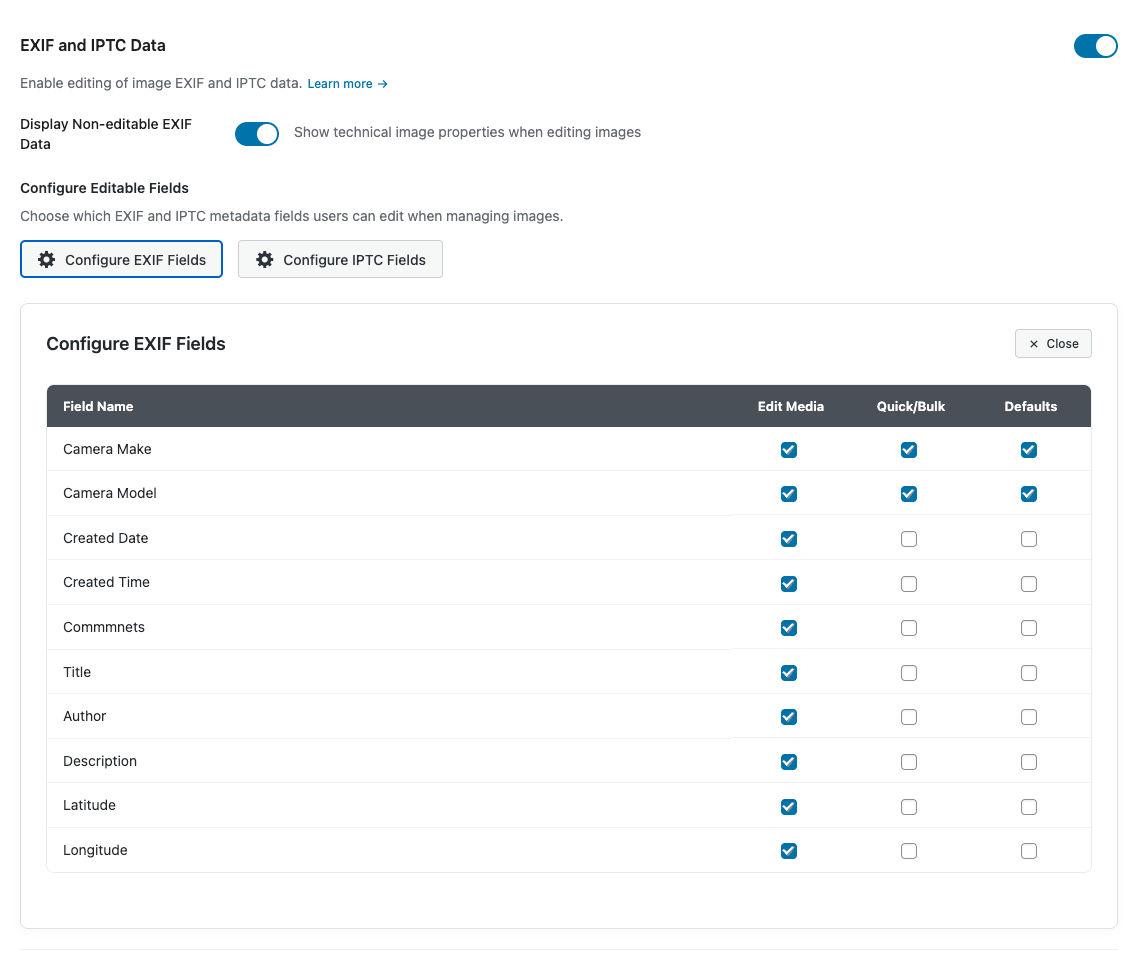This screenshot has height=953, width=1143.
Task: Uncheck Camera Model Quick/Bulk checkbox
Action: (909, 494)
